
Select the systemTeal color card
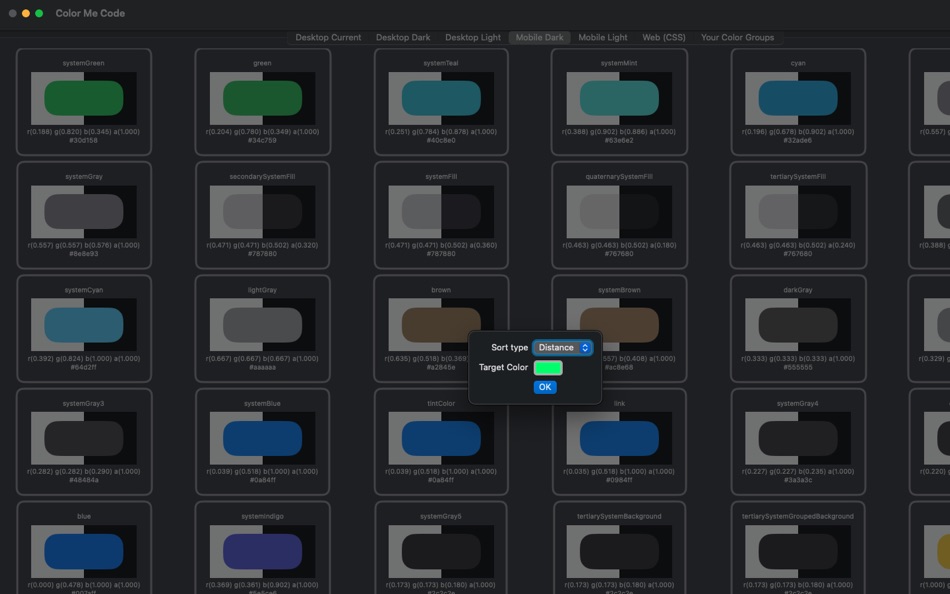(x=440, y=98)
